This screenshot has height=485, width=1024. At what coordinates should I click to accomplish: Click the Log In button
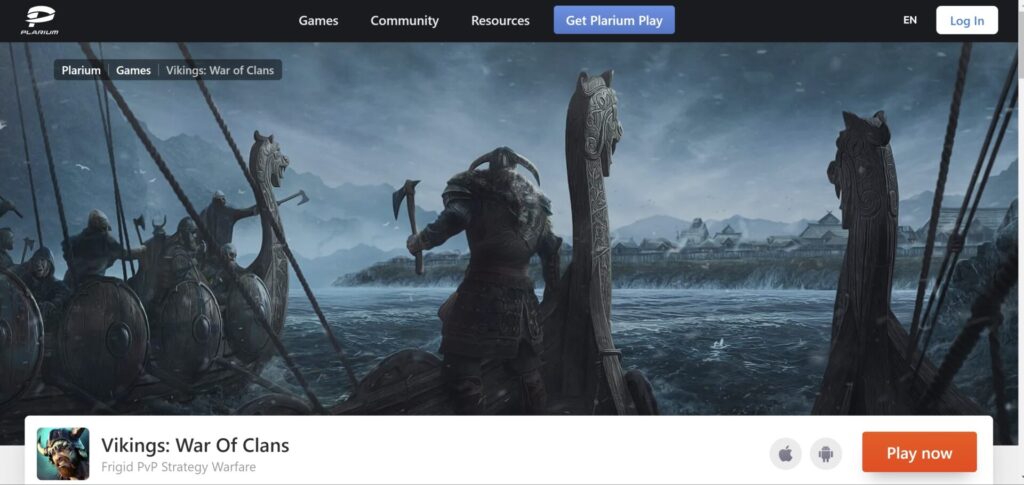967,20
